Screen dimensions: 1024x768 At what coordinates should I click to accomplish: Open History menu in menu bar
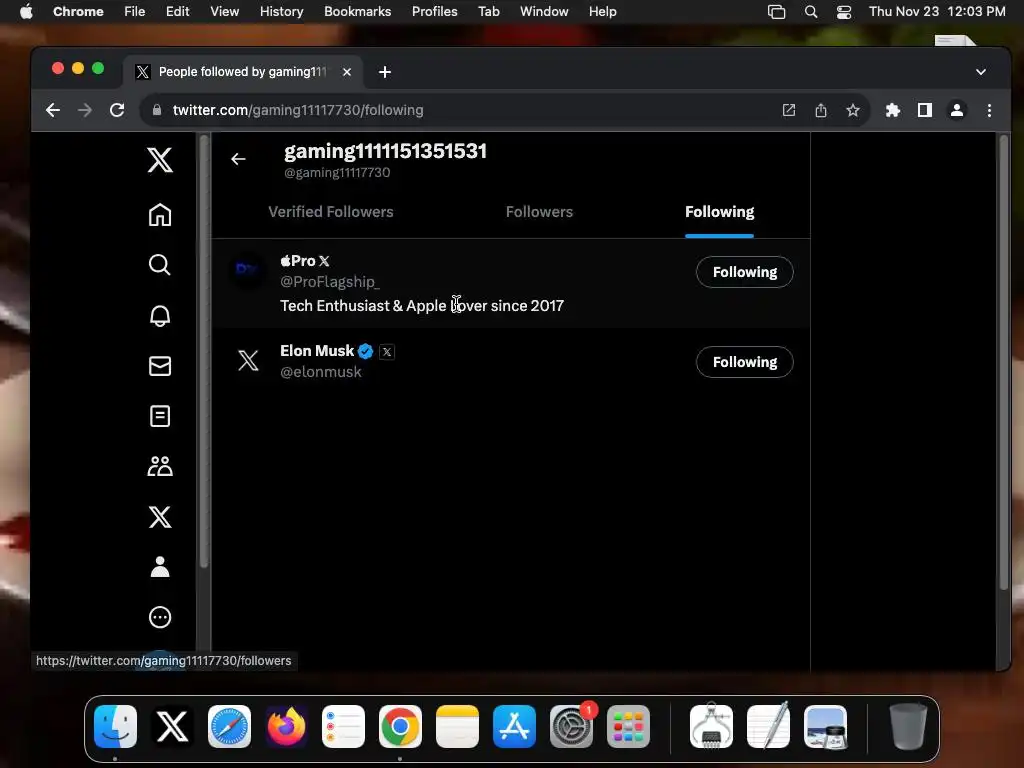coord(281,12)
